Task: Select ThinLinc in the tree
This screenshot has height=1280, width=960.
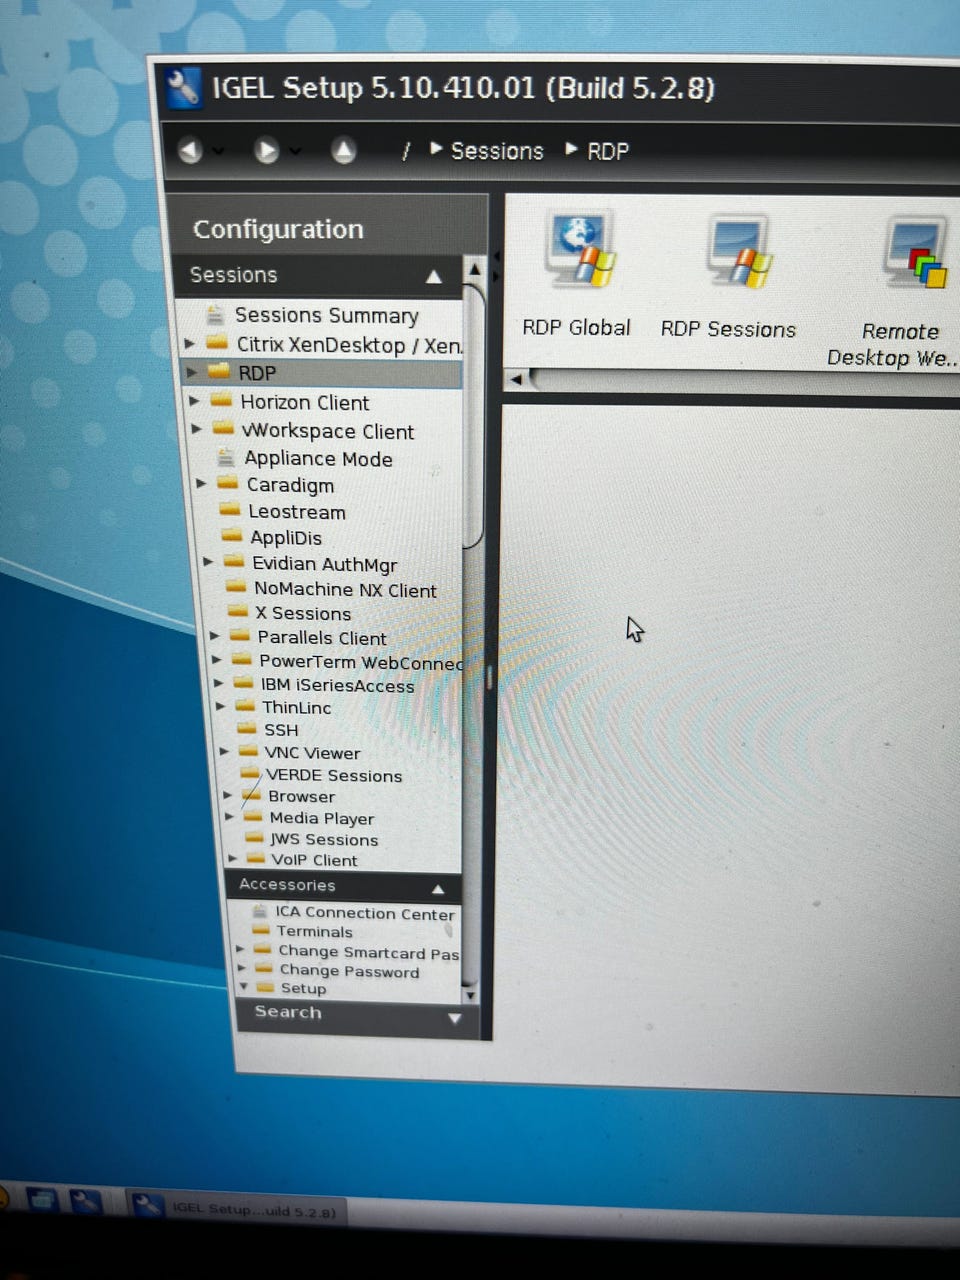Action: (297, 707)
